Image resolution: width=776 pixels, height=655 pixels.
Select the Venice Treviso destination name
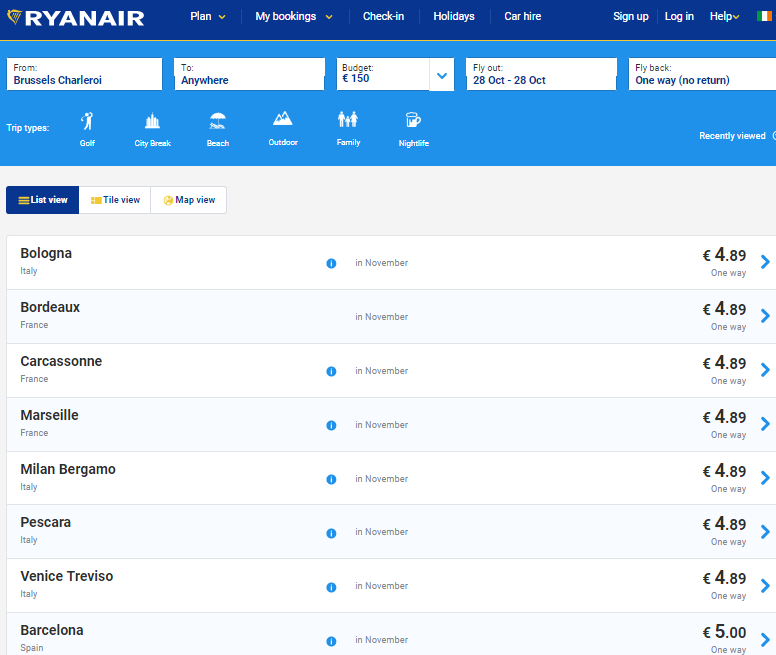[67, 576]
